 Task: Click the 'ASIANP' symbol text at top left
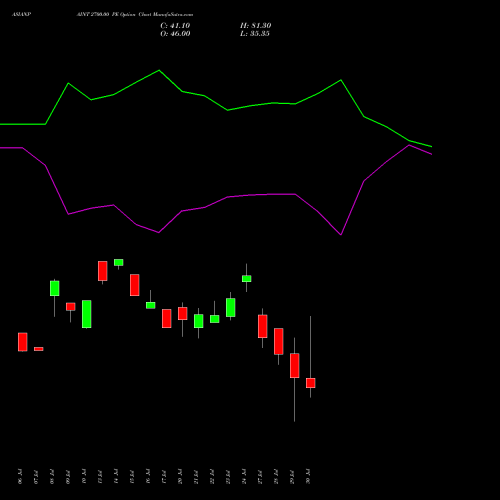[21, 15]
